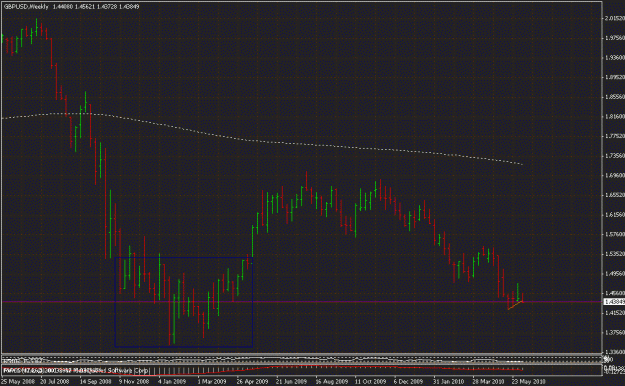Click the 28 Mar 2010 date label
The height and width of the screenshot is (386, 625).
click(x=488, y=382)
